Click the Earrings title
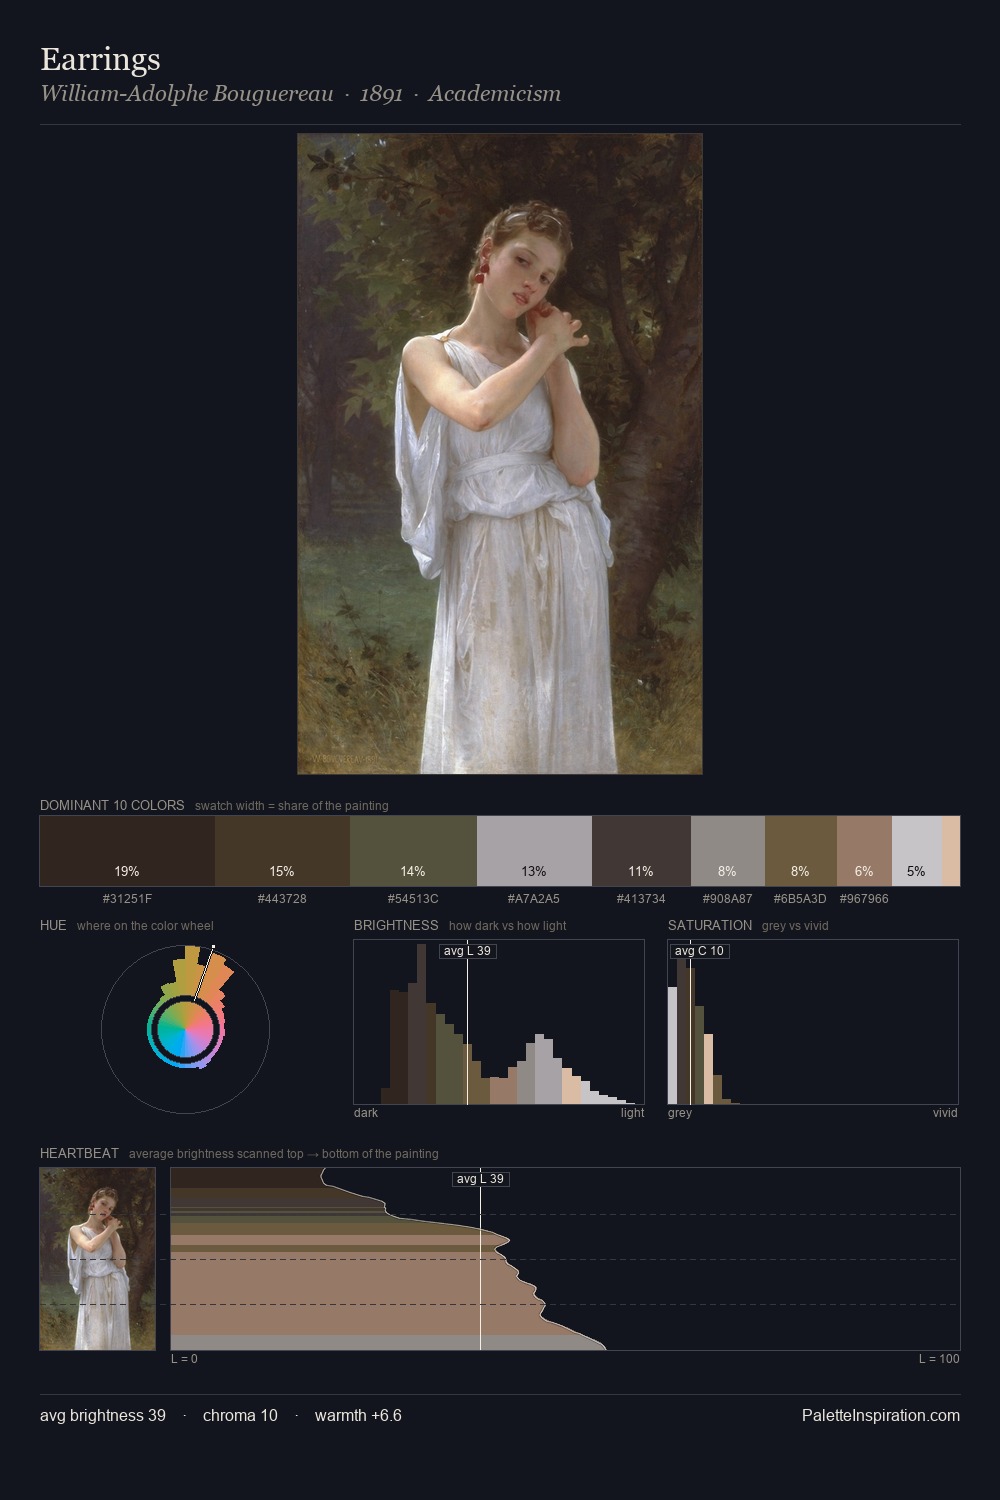Screen dimensions: 1000x1500 coord(100,59)
